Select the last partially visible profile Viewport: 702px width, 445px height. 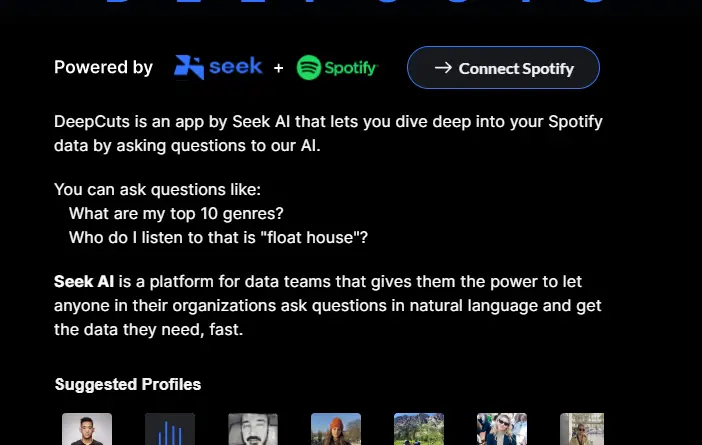pyautogui.click(x=581, y=429)
